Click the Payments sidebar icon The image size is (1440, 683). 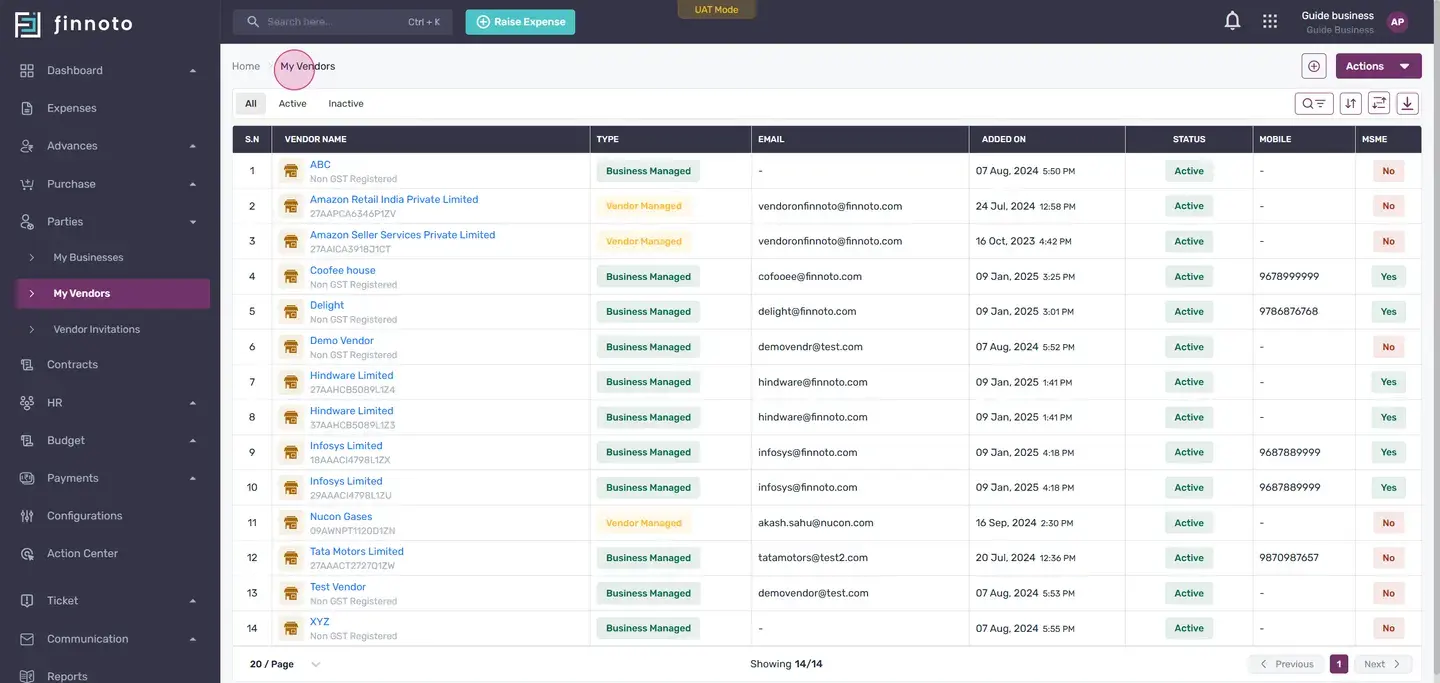27,478
